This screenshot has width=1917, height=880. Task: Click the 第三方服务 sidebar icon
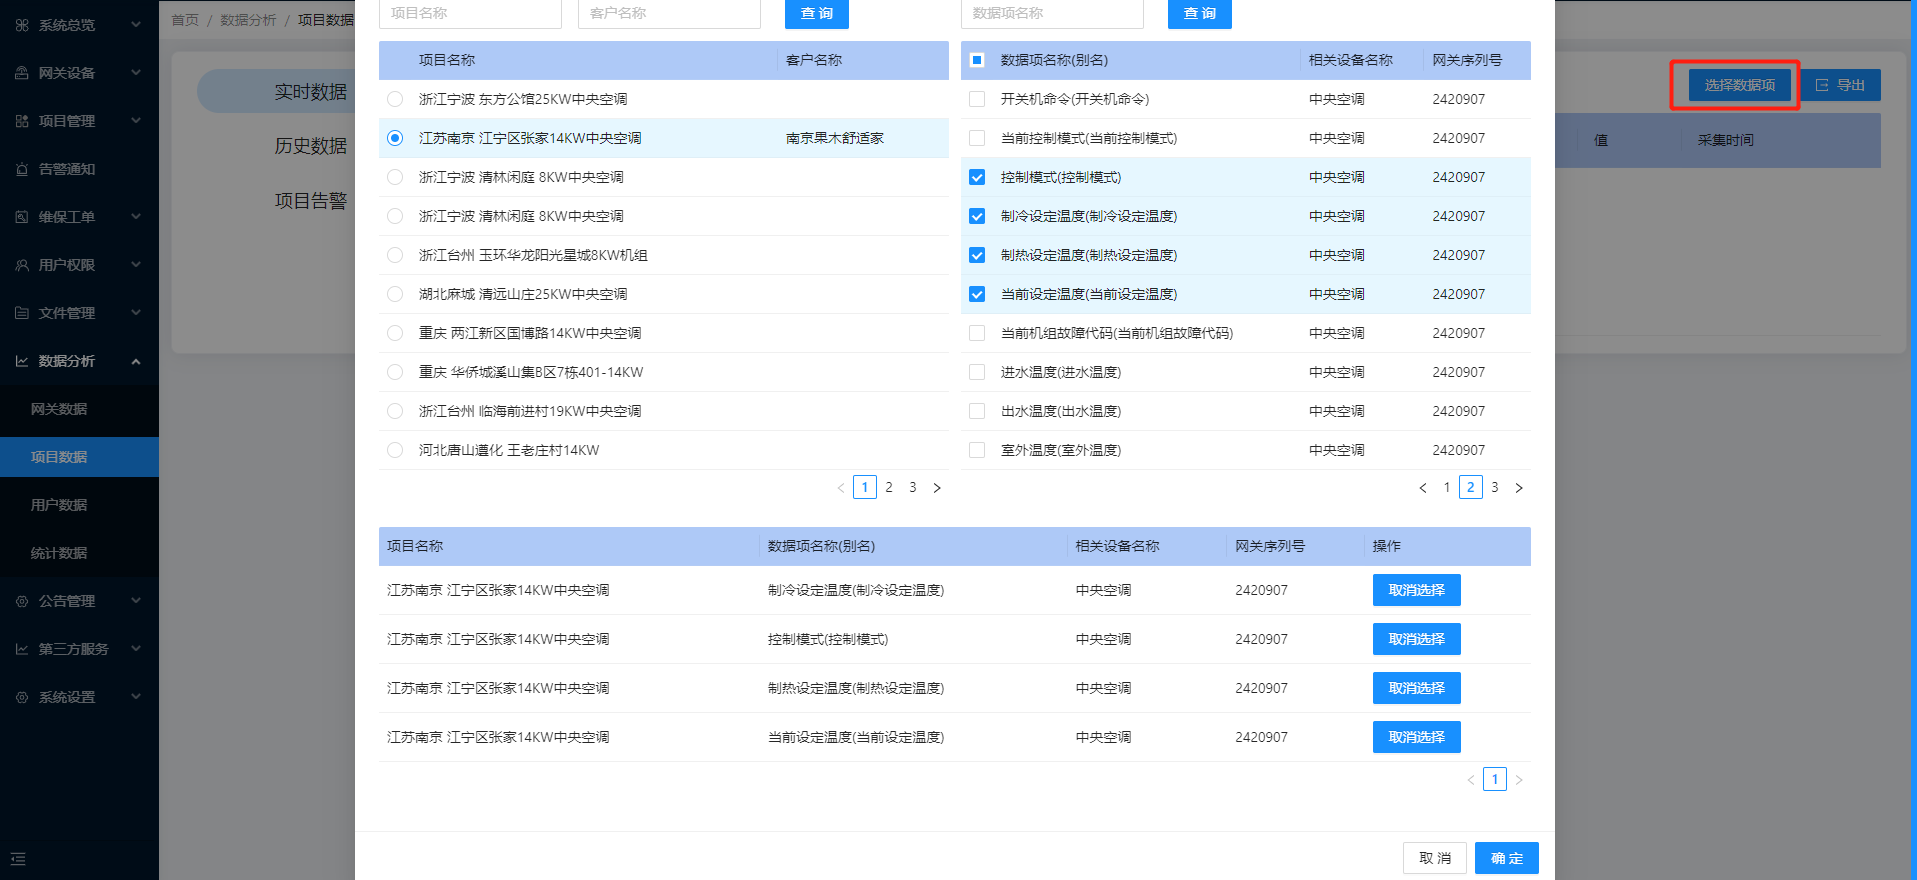pyautogui.click(x=22, y=649)
